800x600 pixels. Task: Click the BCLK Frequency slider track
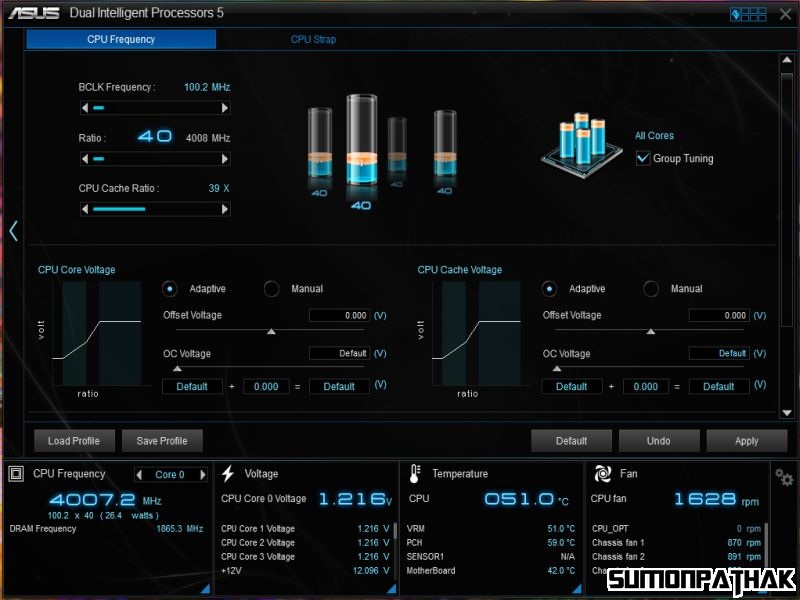click(x=155, y=108)
